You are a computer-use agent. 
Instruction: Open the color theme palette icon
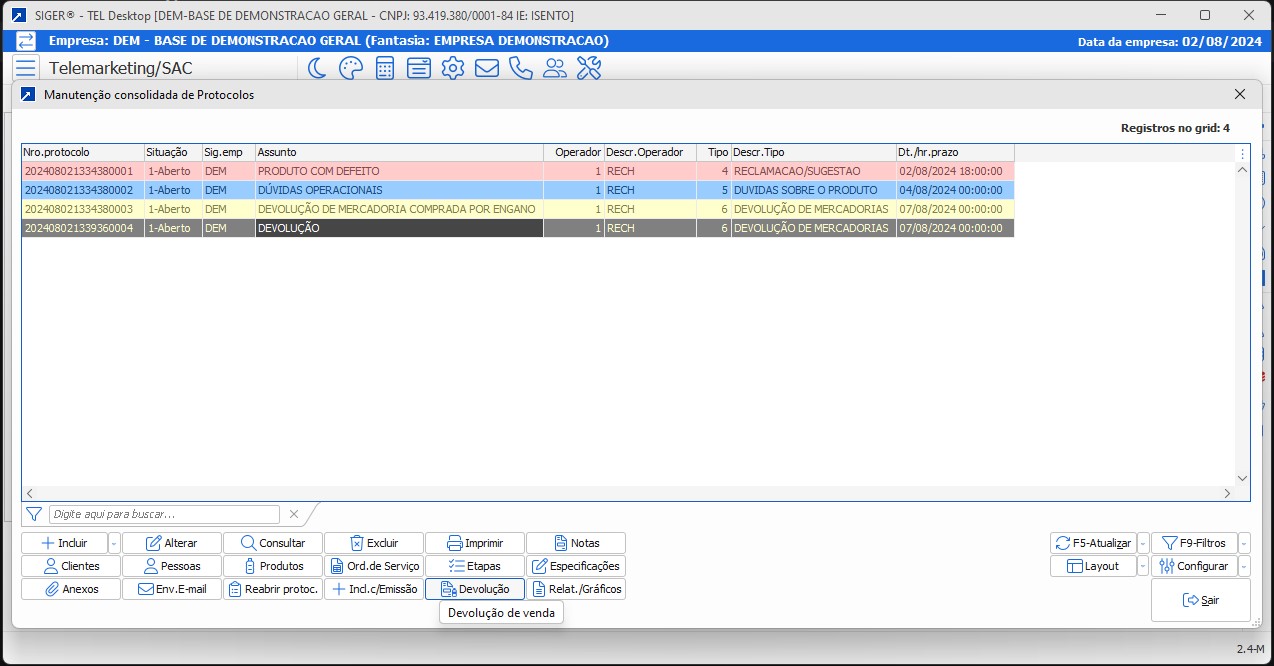[x=350, y=68]
